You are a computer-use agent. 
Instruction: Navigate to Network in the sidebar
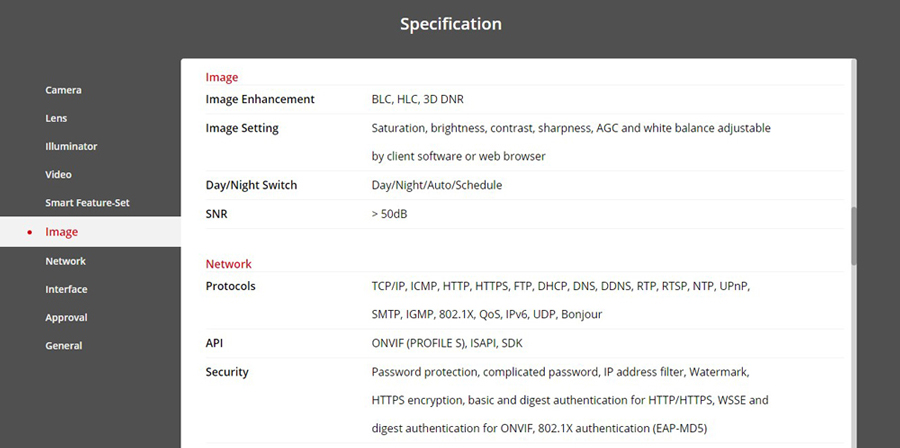pyautogui.click(x=65, y=261)
